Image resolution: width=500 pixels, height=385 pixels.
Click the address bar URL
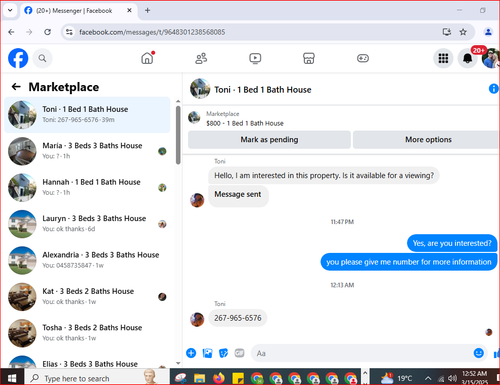tap(152, 32)
